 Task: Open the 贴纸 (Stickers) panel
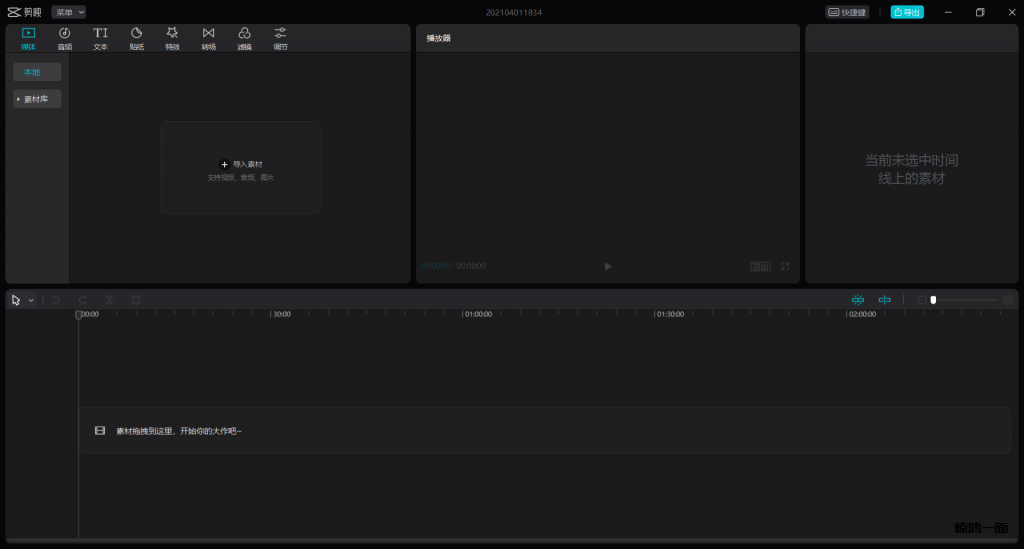pyautogui.click(x=136, y=38)
